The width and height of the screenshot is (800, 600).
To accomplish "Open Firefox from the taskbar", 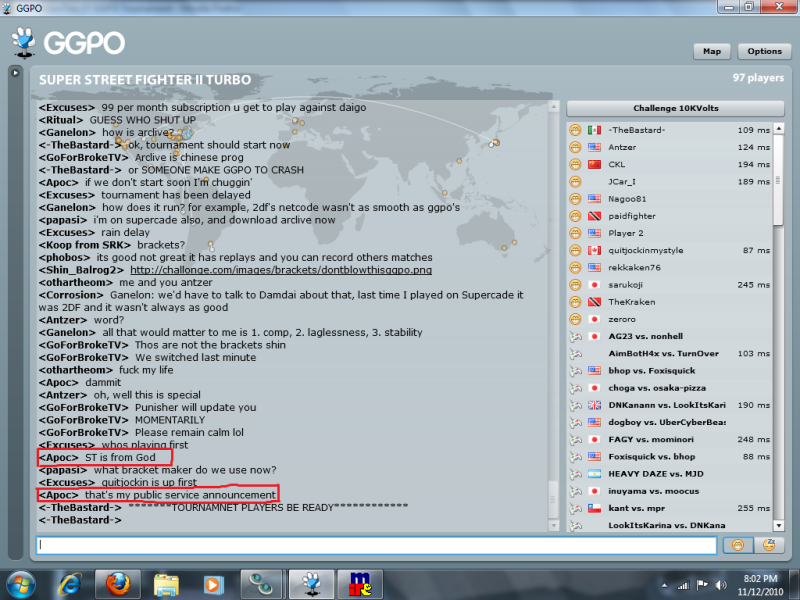I will point(118,585).
